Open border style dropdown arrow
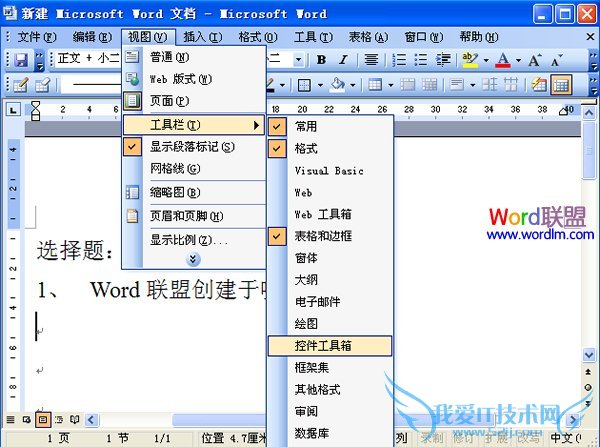 click(282, 85)
